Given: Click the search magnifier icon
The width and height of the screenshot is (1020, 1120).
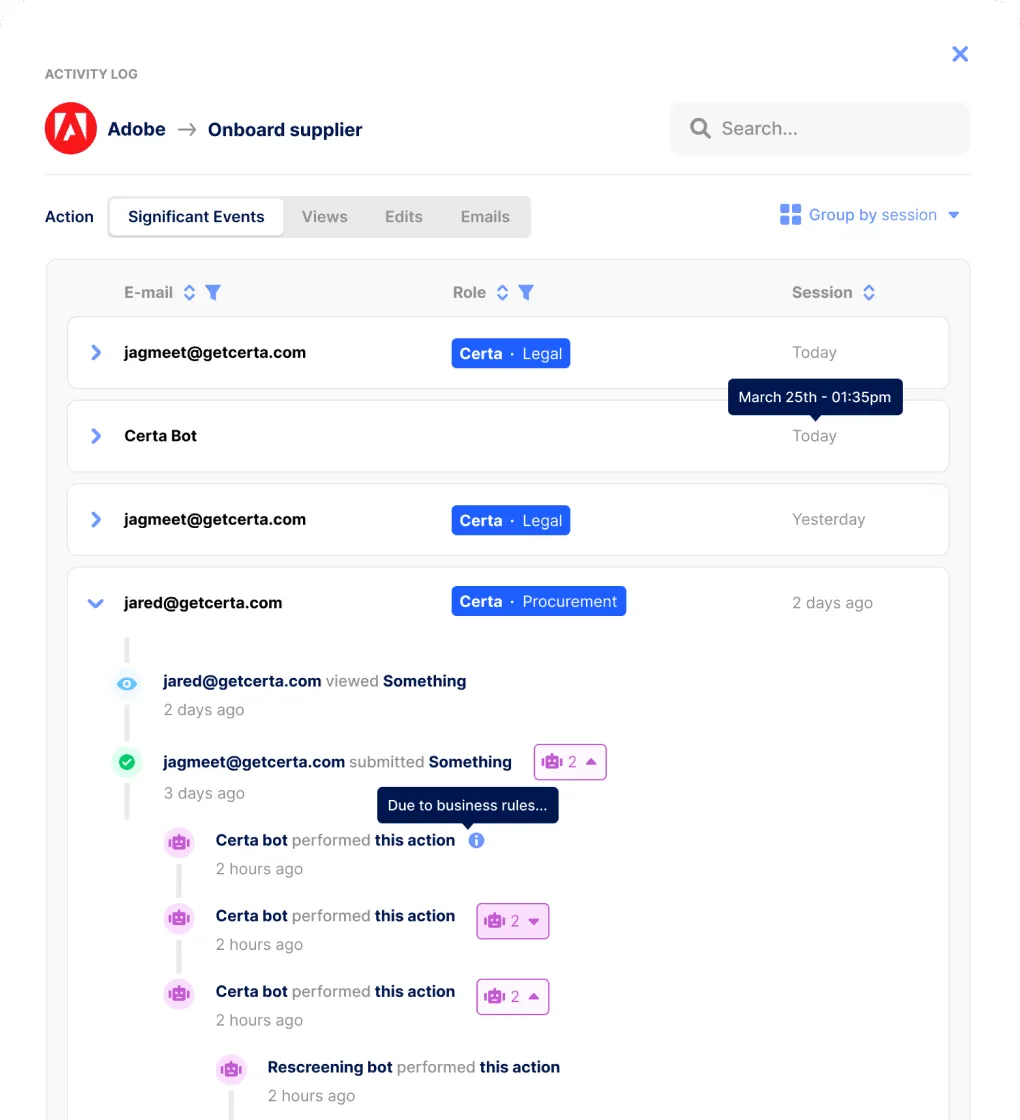Looking at the screenshot, I should 700,128.
